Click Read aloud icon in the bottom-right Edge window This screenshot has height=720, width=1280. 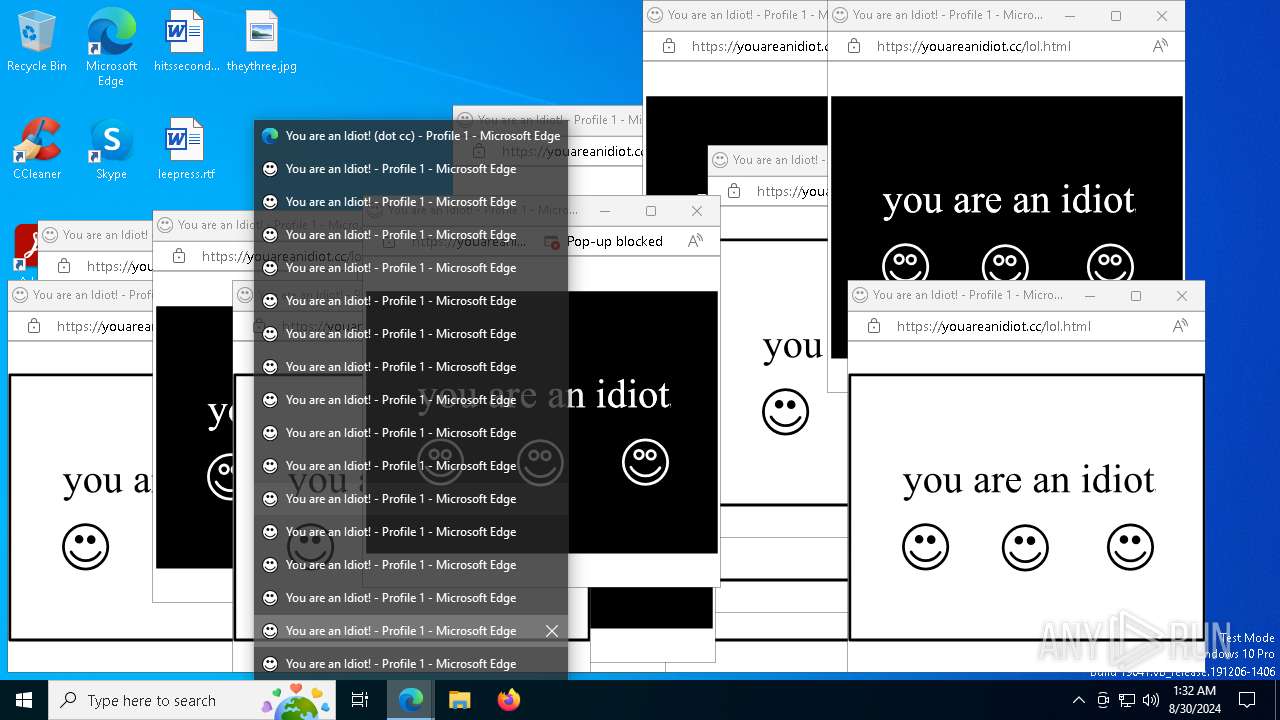click(1181, 326)
